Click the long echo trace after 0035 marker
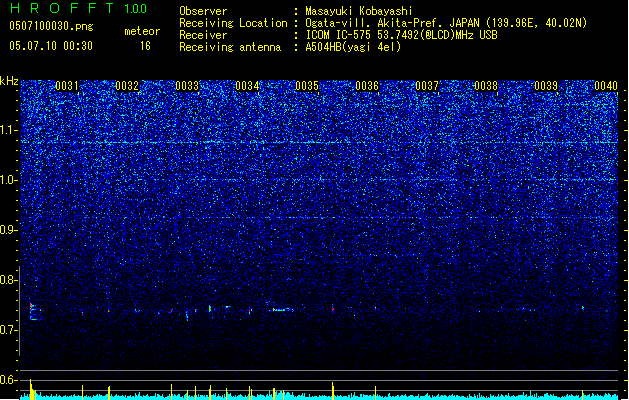Viewport: 629px width, 400px height. point(284,310)
